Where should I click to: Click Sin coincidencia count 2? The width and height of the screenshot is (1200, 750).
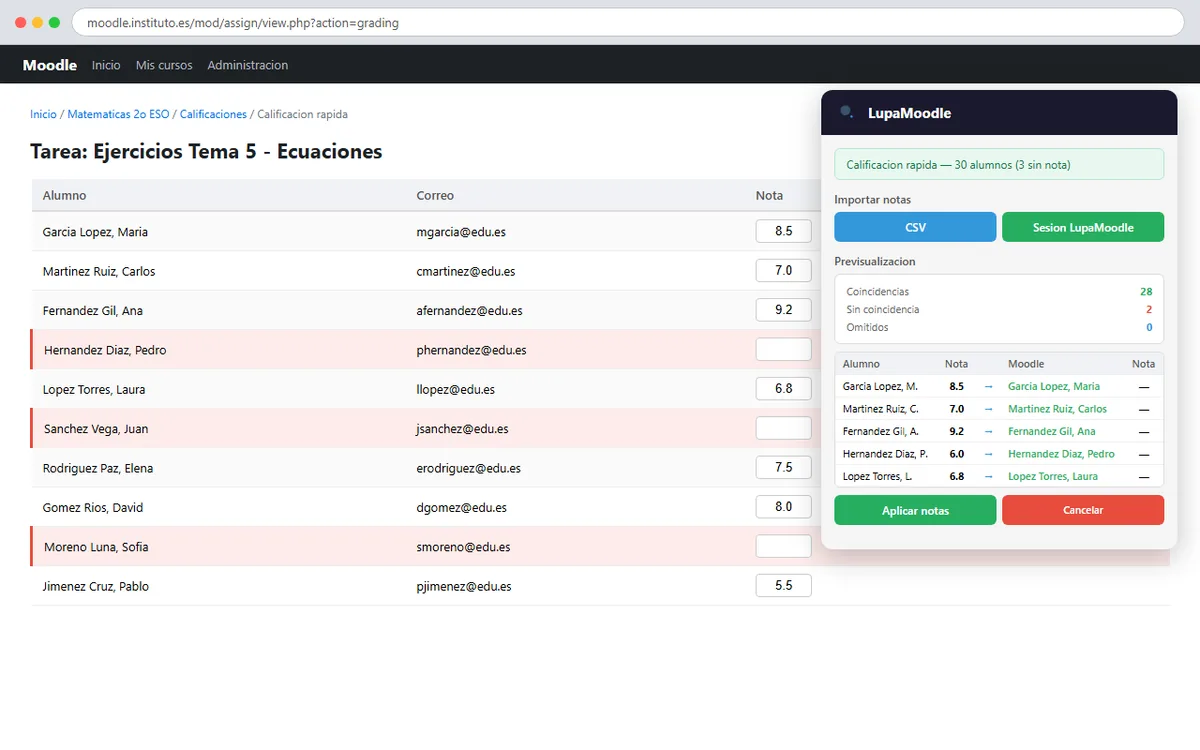[x=1149, y=310]
